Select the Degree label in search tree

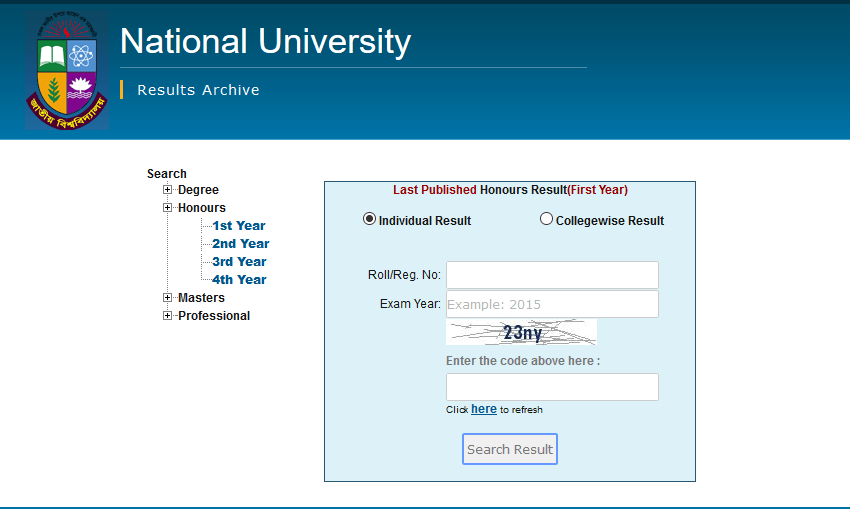coord(198,190)
